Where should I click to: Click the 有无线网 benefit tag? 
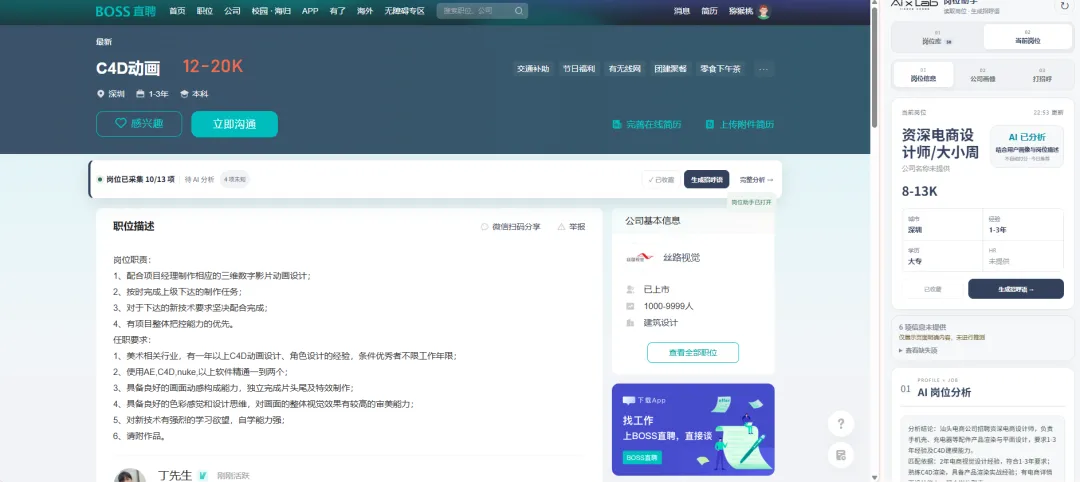tap(625, 69)
